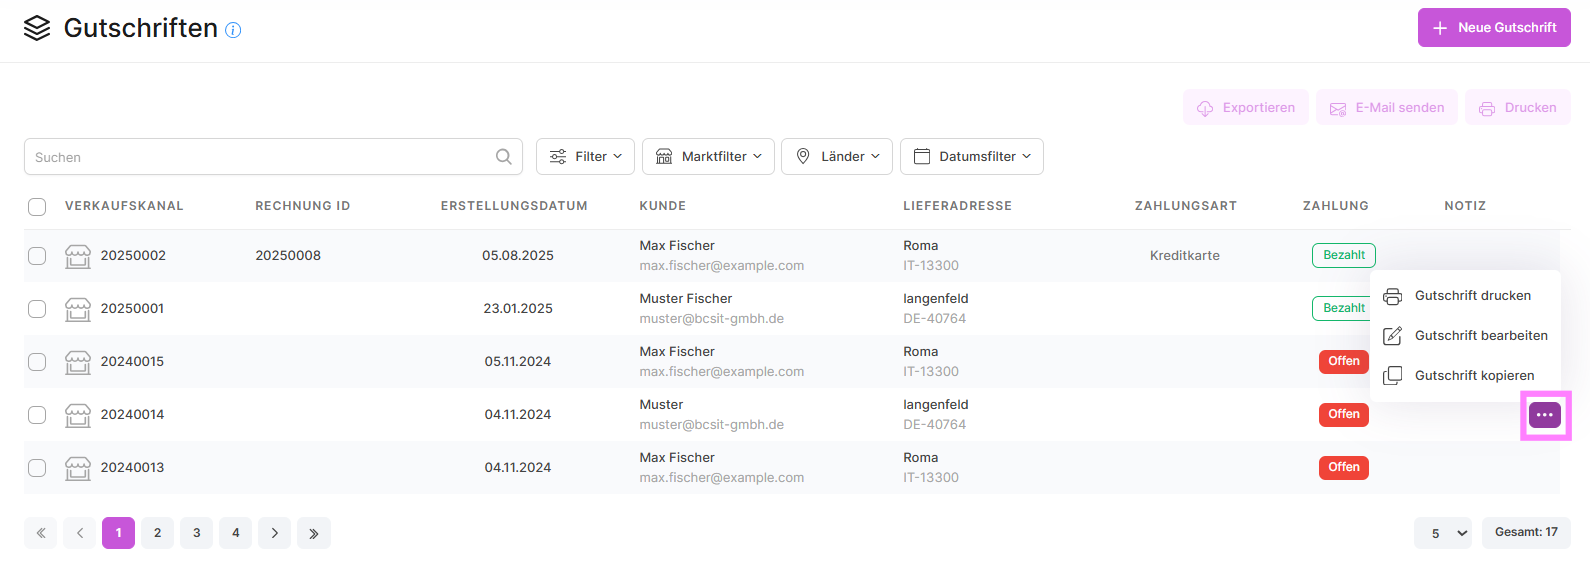Click the three-dots action button in row 20240014
The height and width of the screenshot is (583, 1590).
point(1545,415)
